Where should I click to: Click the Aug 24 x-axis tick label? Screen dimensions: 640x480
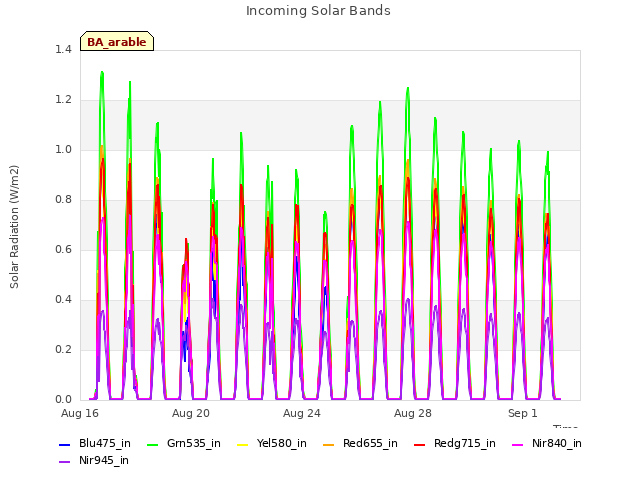point(302,413)
